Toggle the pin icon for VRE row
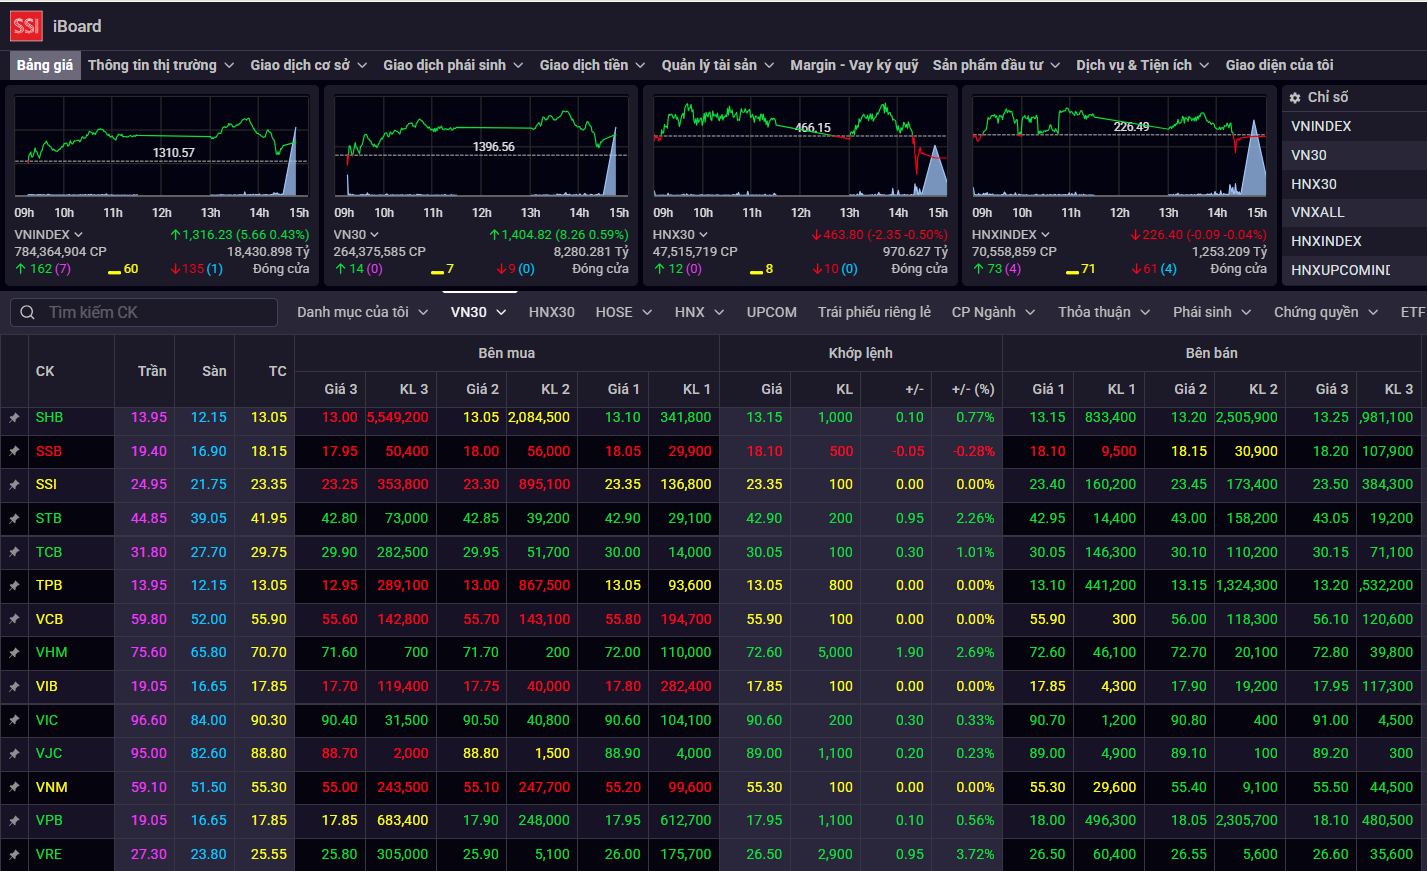1427x871 pixels. pos(14,855)
